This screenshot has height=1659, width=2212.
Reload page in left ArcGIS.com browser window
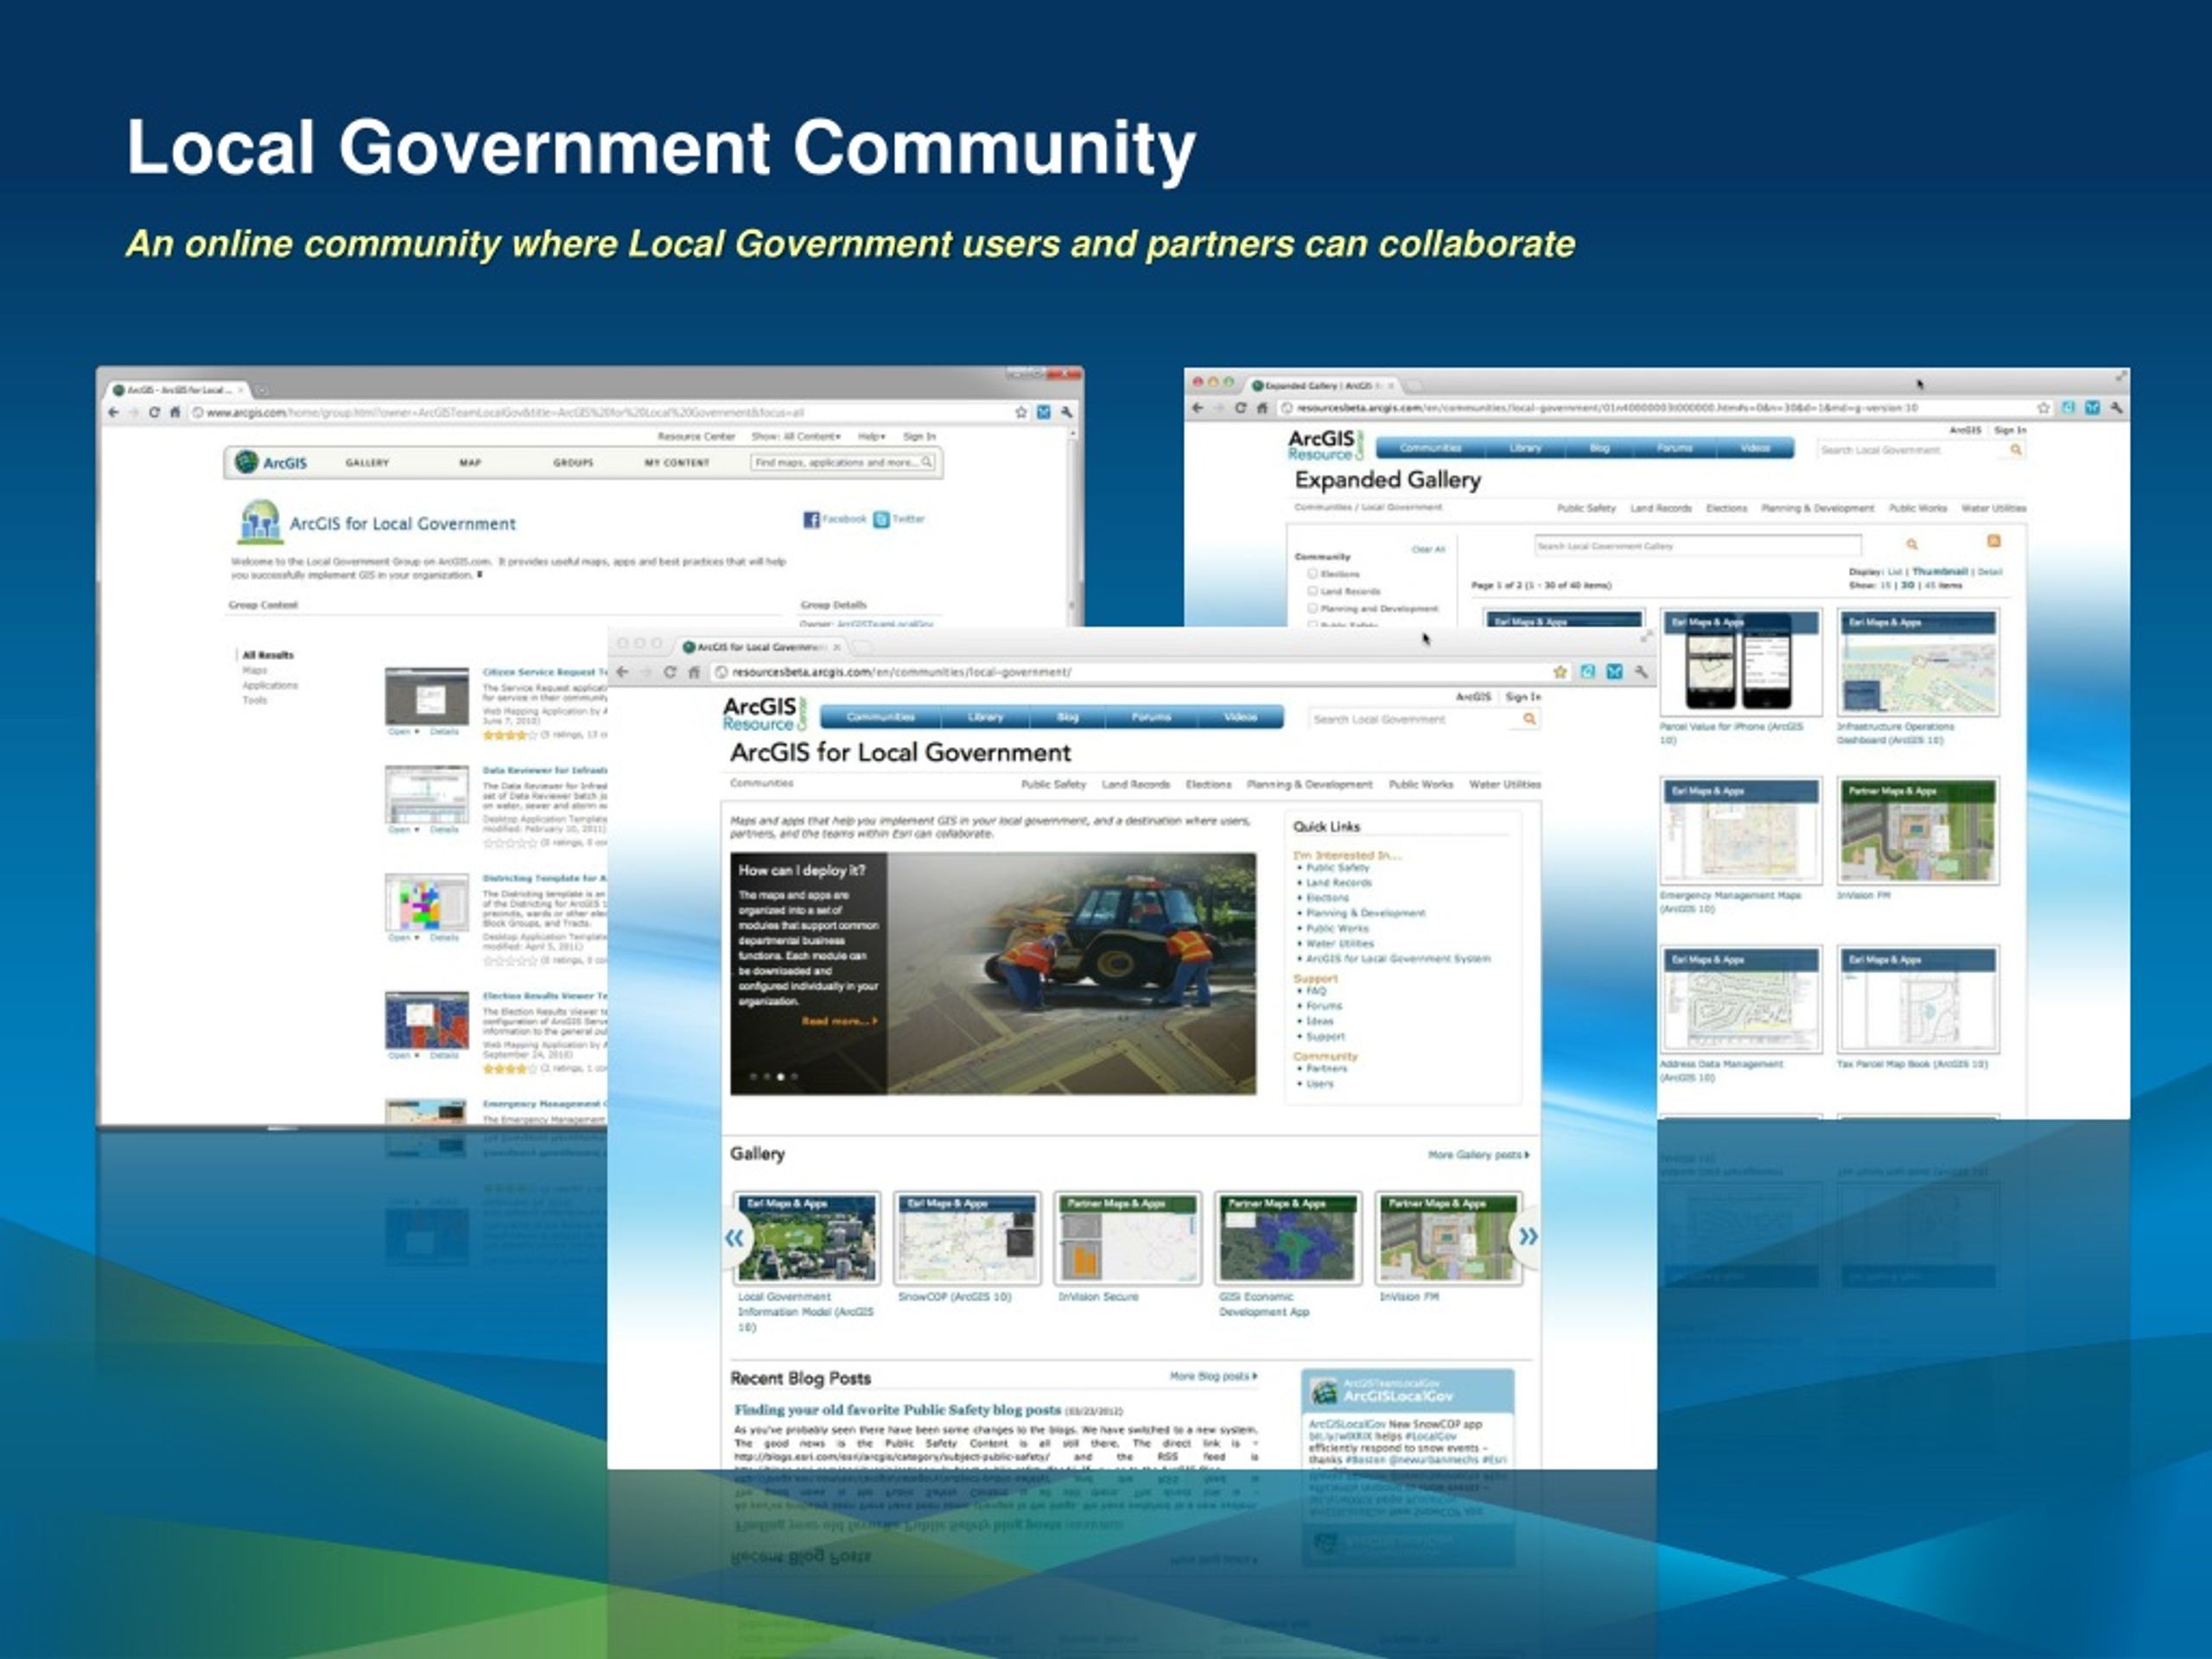coord(154,412)
